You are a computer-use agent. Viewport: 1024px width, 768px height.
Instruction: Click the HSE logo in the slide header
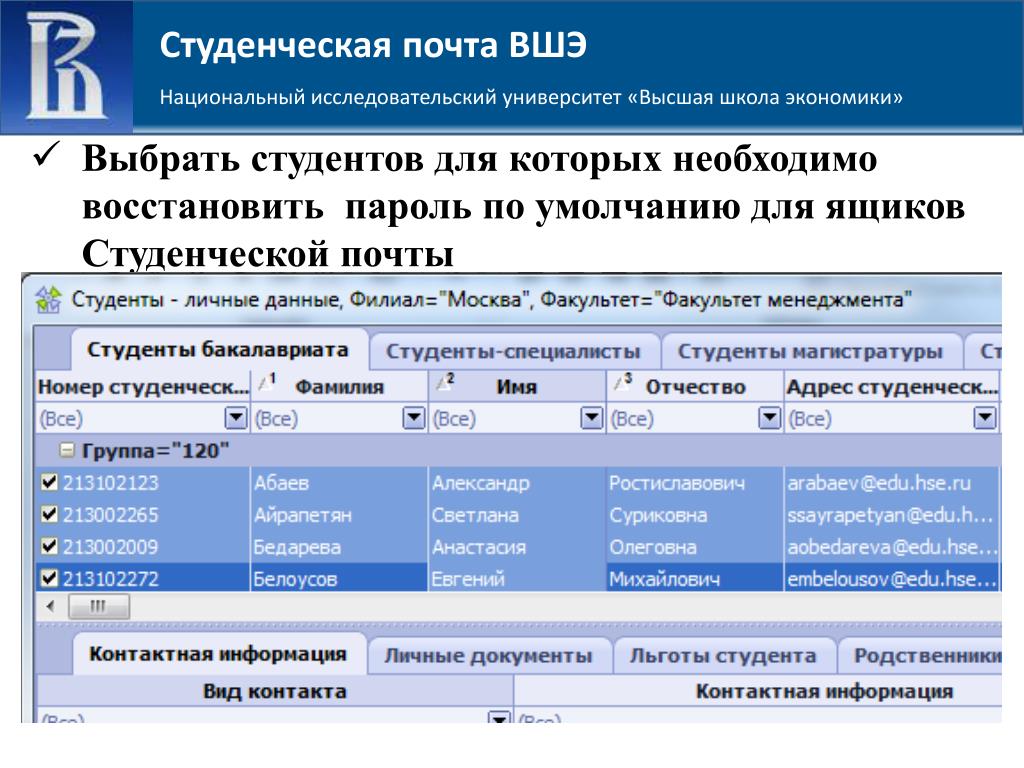click(66, 67)
